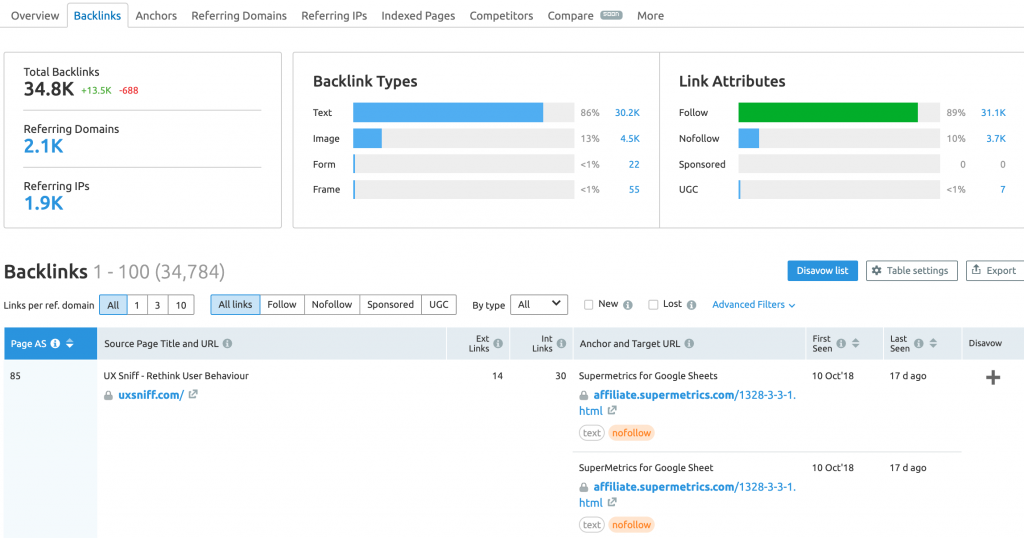Select 10 links per ref. domain
The image size is (1024, 538).
(x=181, y=305)
